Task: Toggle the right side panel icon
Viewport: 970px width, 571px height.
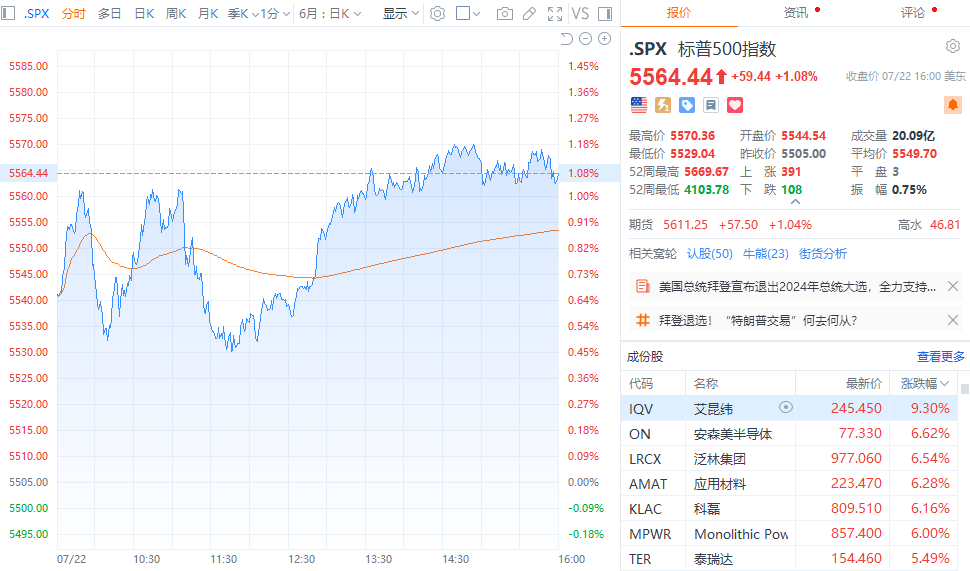Action: click(x=606, y=14)
